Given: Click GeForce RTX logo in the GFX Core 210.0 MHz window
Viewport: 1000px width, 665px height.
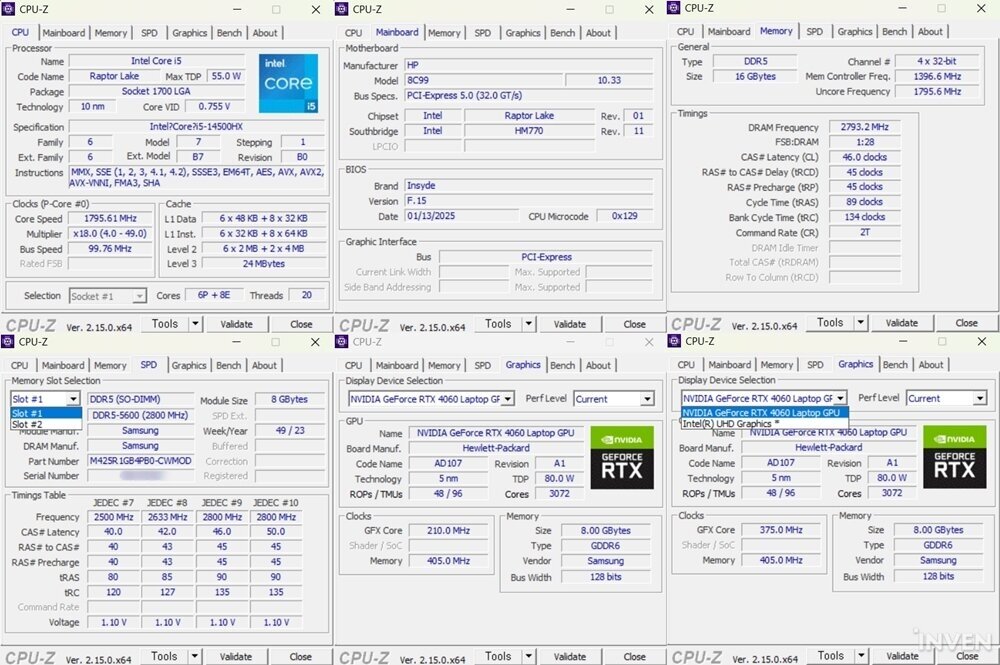Looking at the screenshot, I should coord(622,458).
